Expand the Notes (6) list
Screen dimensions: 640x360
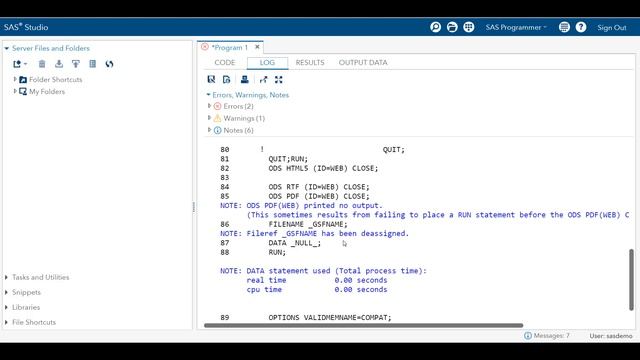tap(209, 130)
